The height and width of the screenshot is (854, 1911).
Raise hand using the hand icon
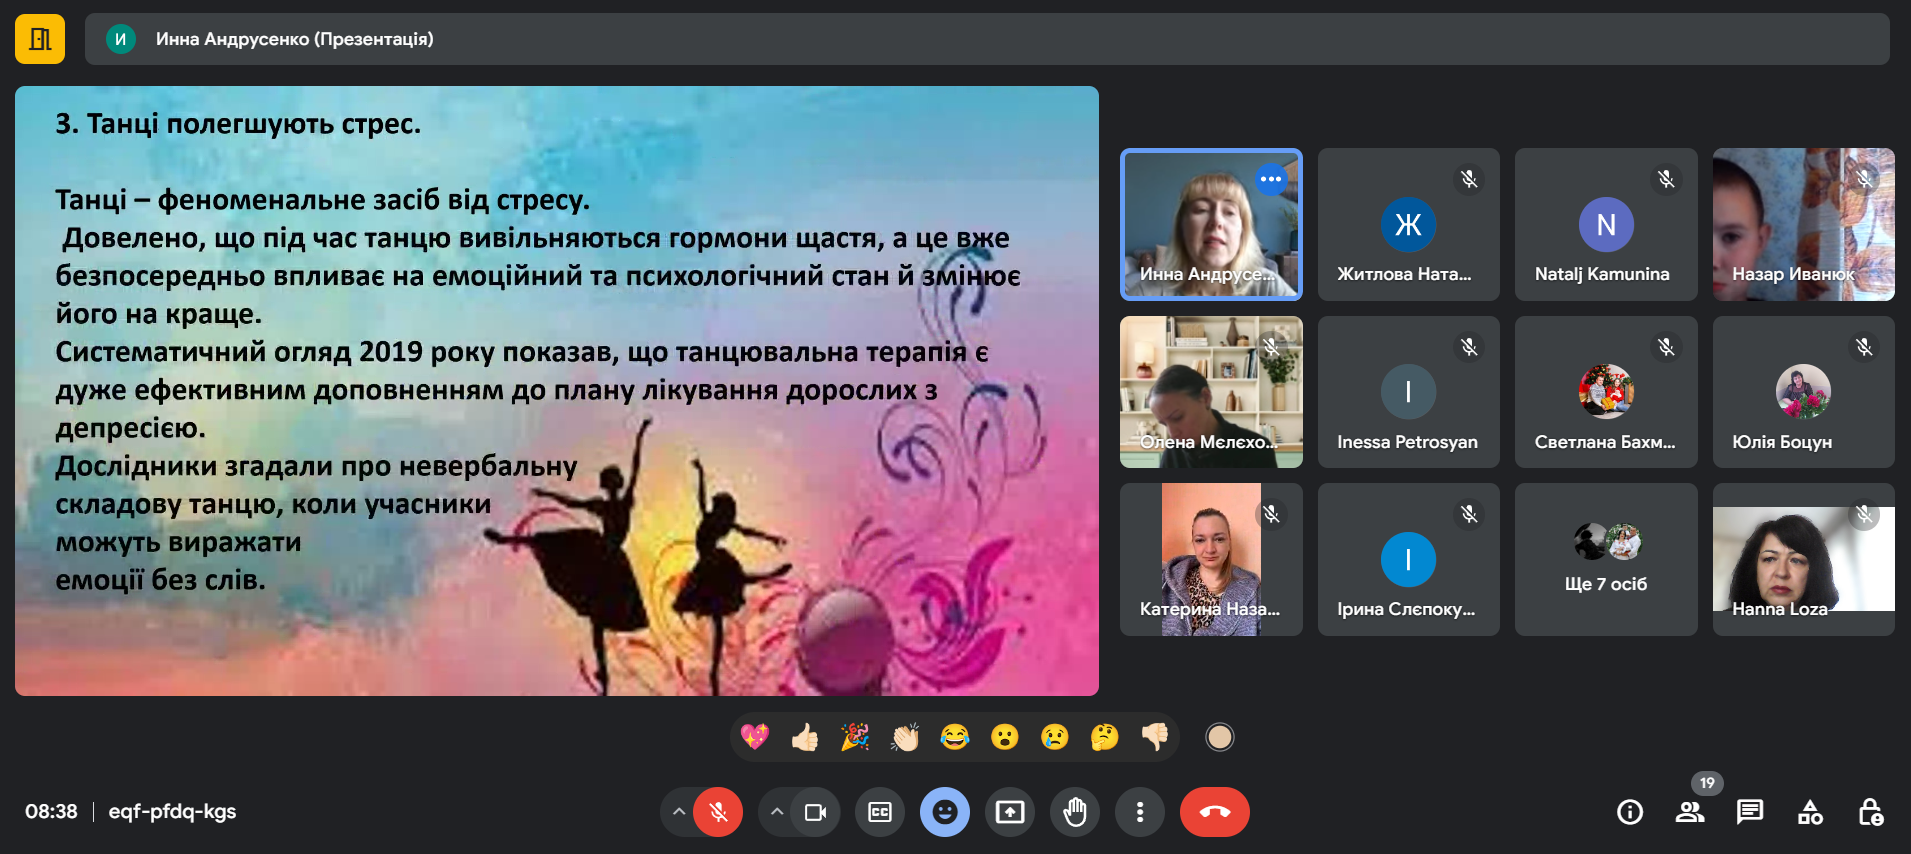pyautogui.click(x=1075, y=812)
